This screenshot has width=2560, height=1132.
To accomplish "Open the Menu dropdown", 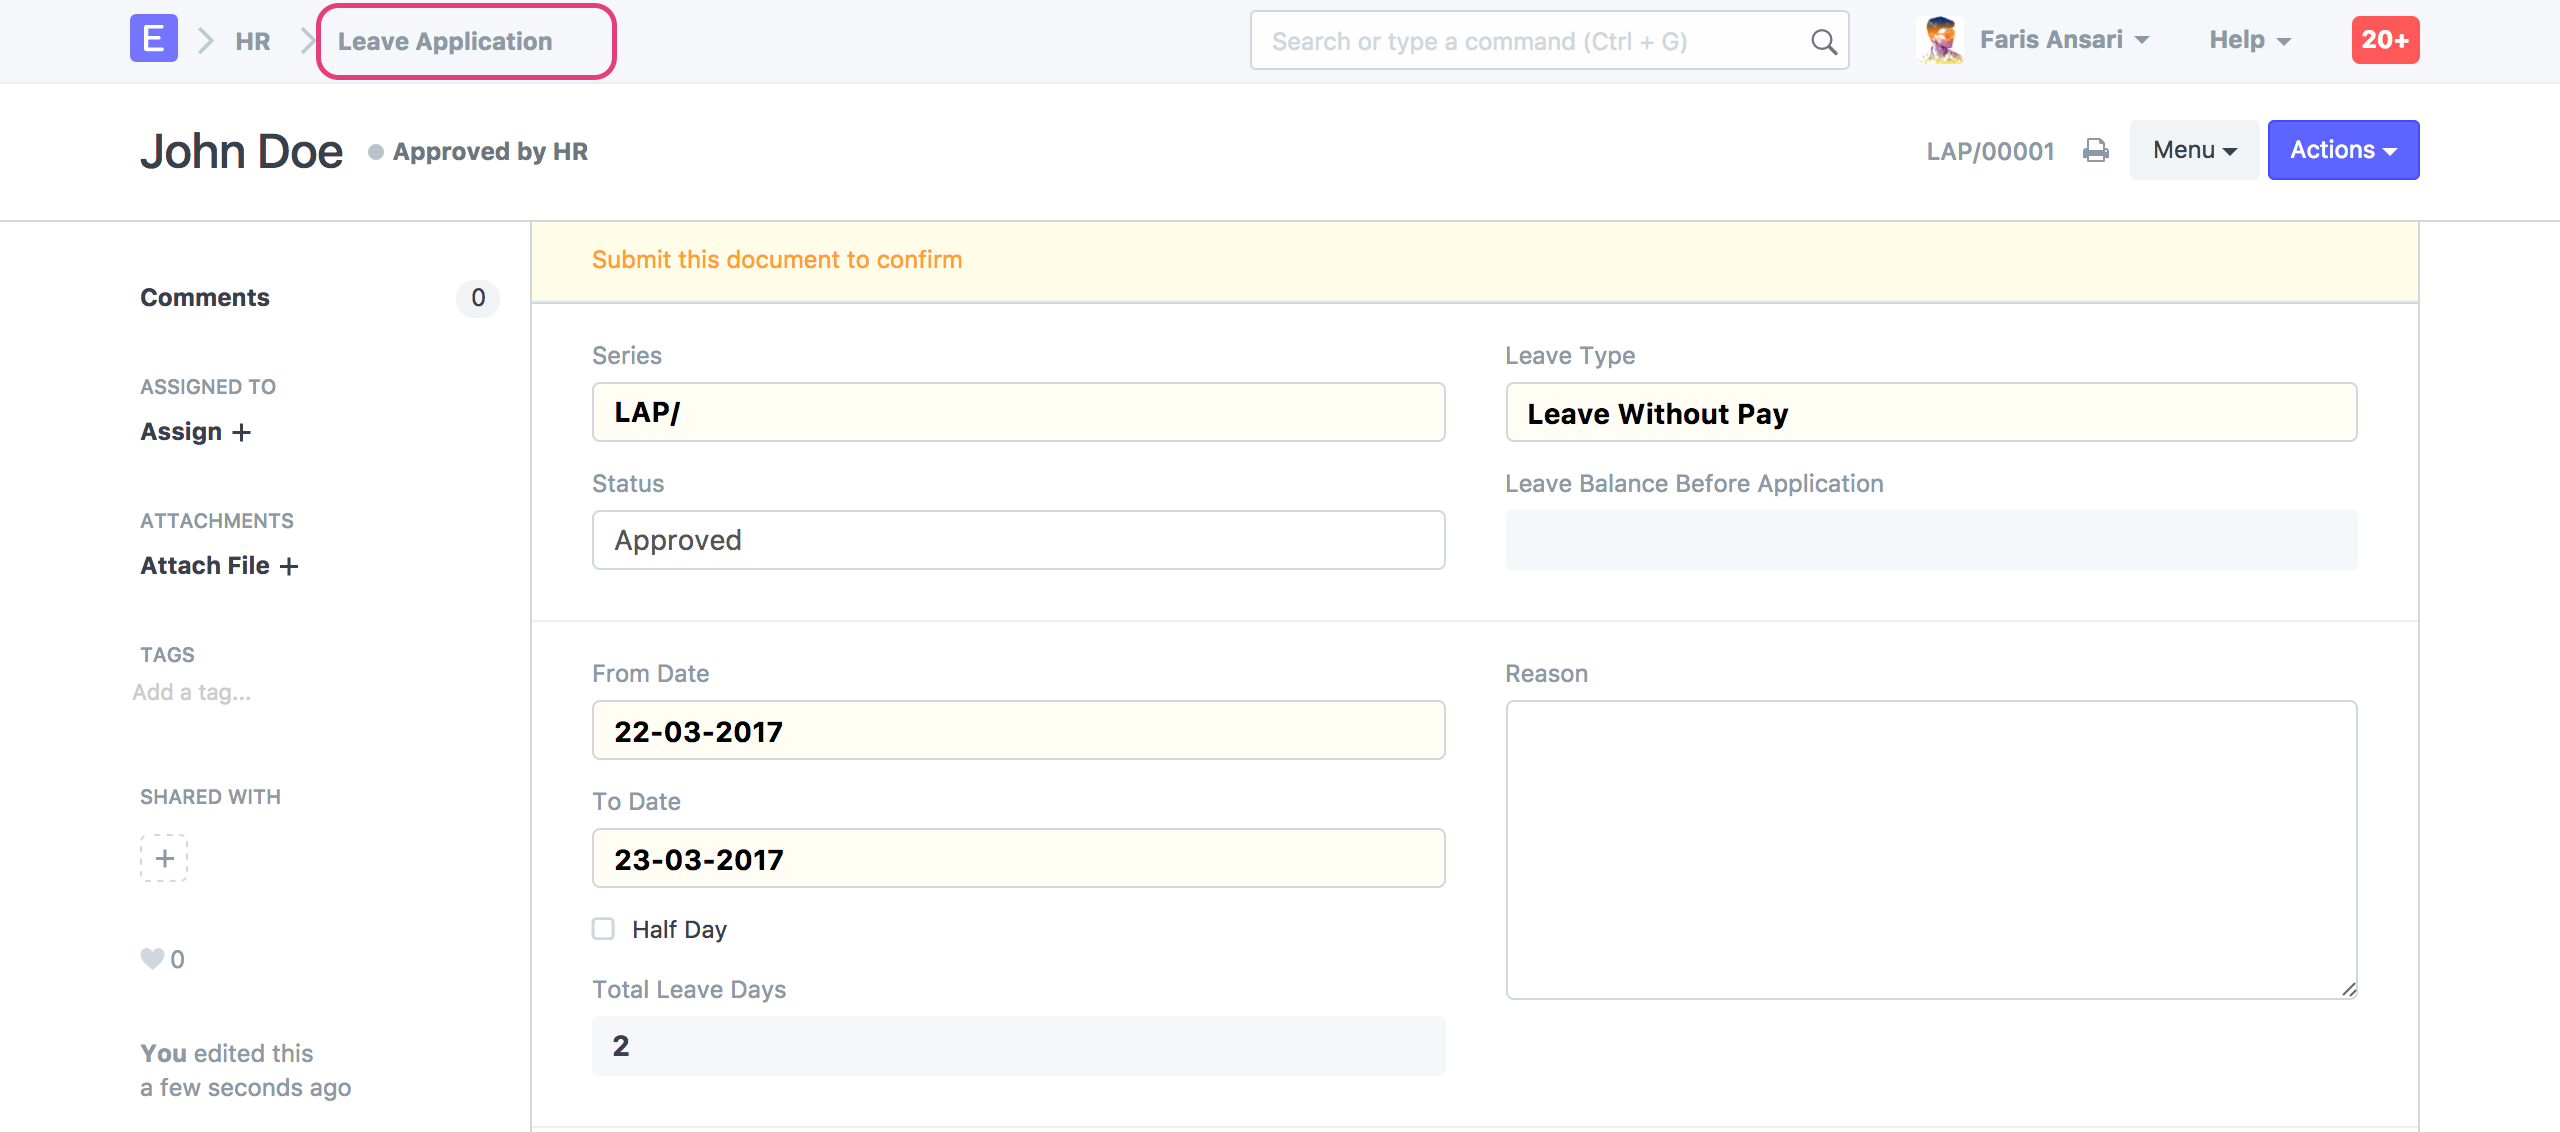I will (x=2194, y=150).
